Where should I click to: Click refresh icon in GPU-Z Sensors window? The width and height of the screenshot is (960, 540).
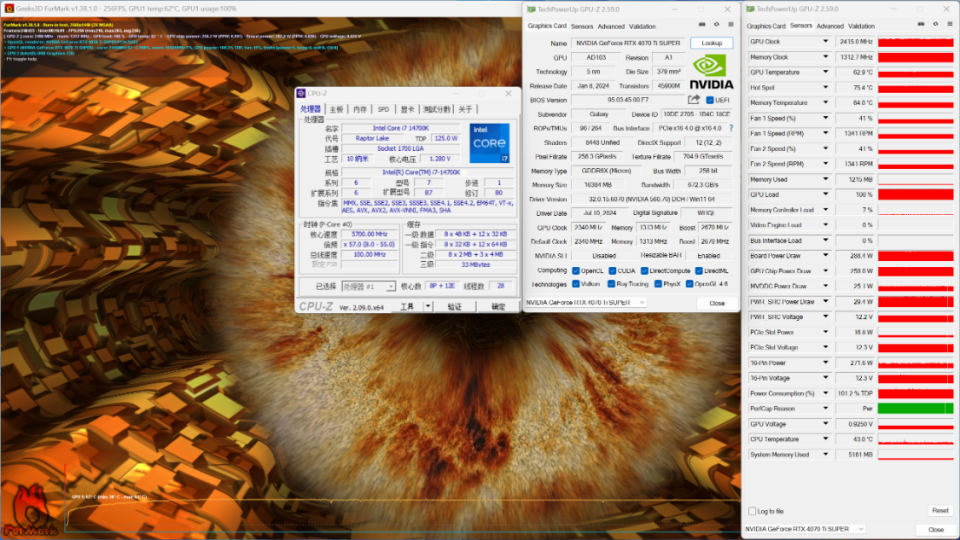[936, 24]
